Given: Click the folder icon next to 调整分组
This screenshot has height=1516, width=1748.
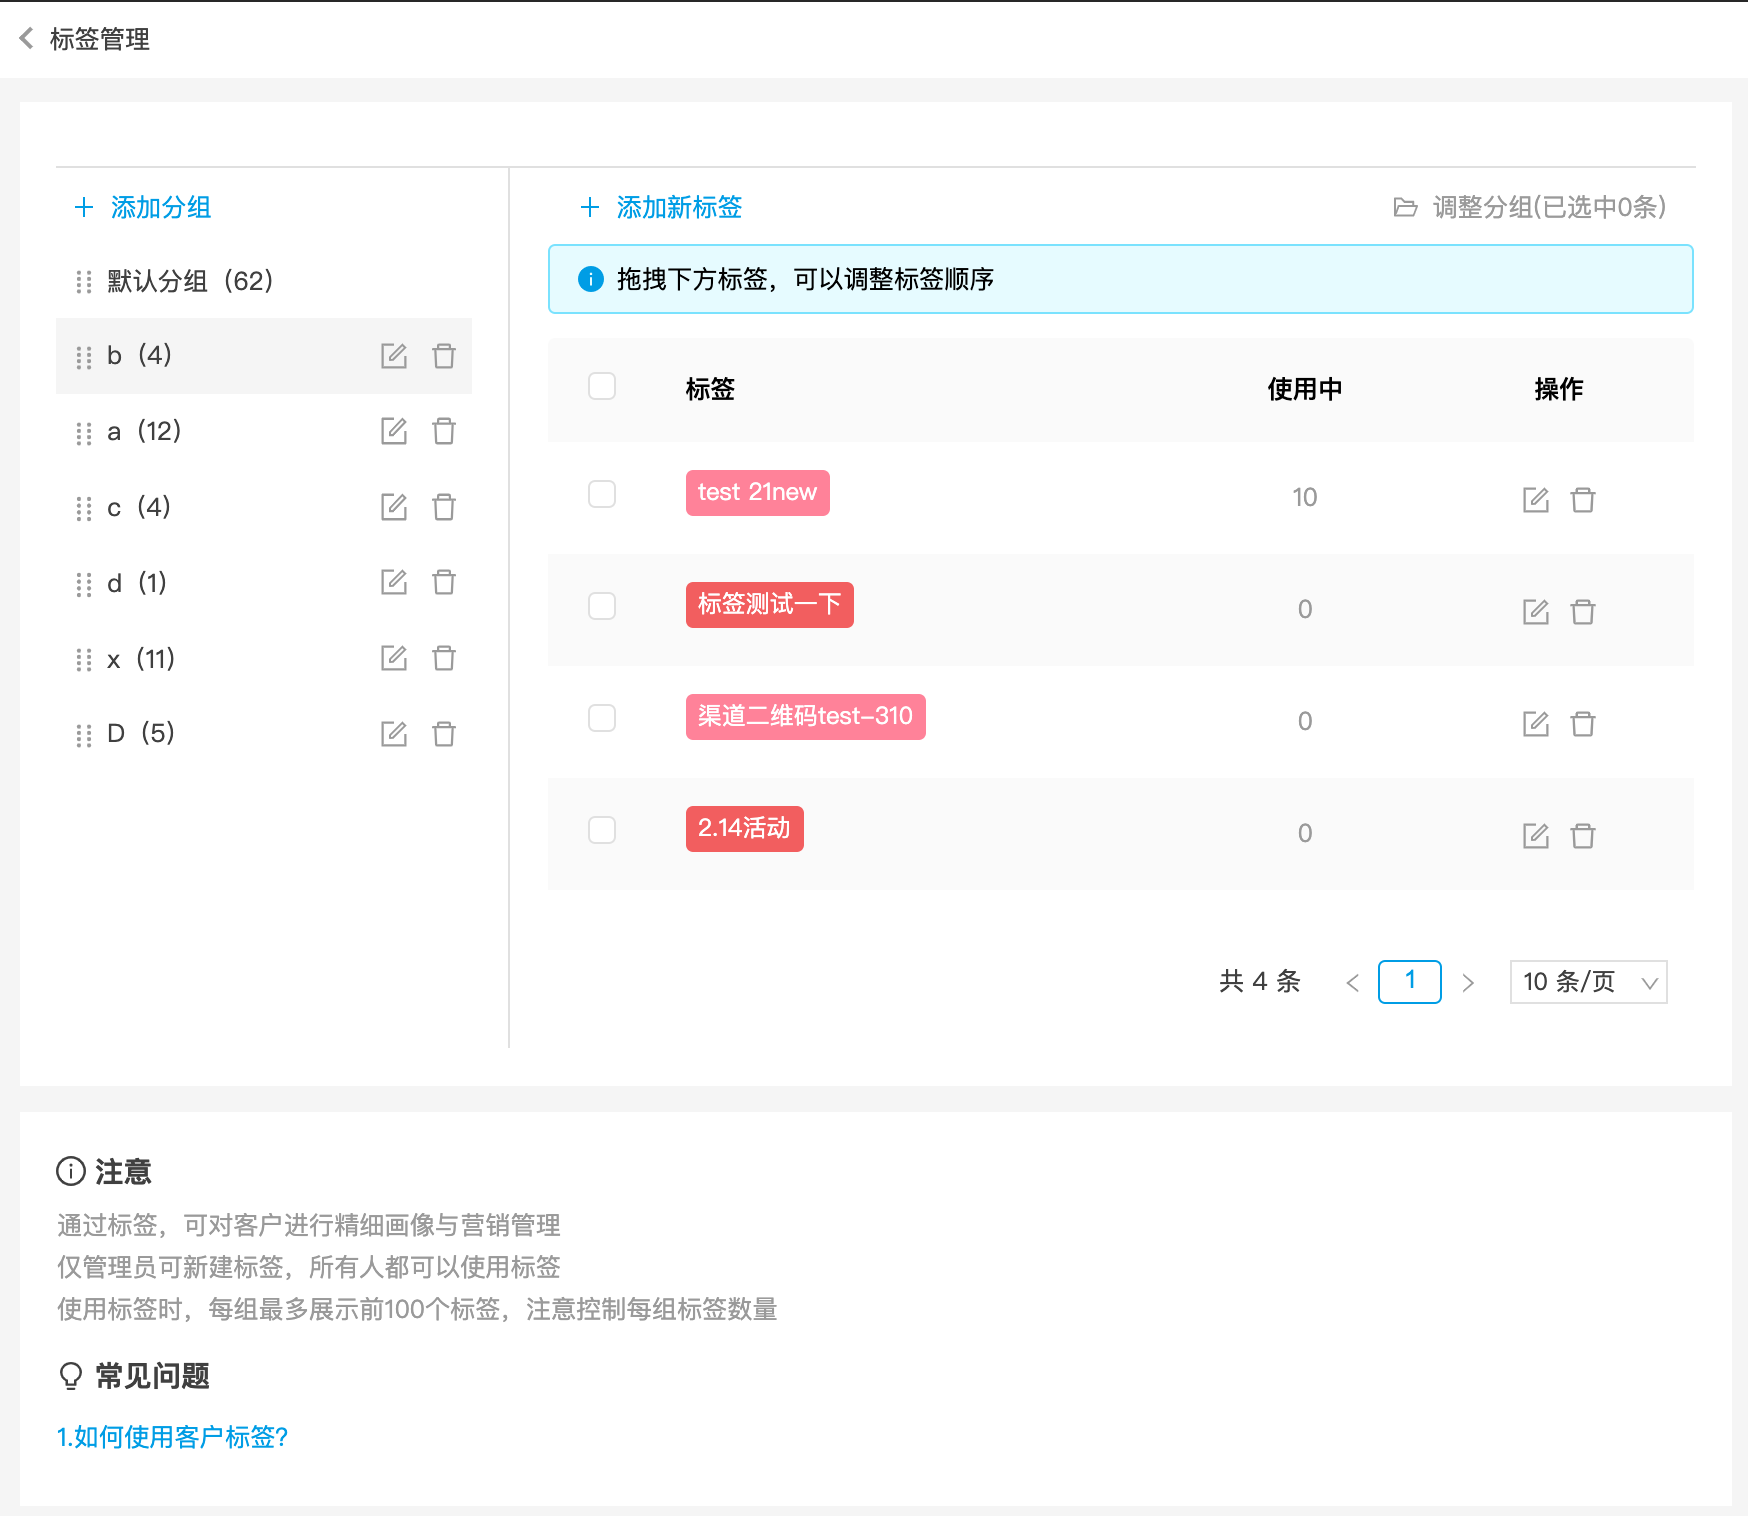Looking at the screenshot, I should click(x=1405, y=207).
